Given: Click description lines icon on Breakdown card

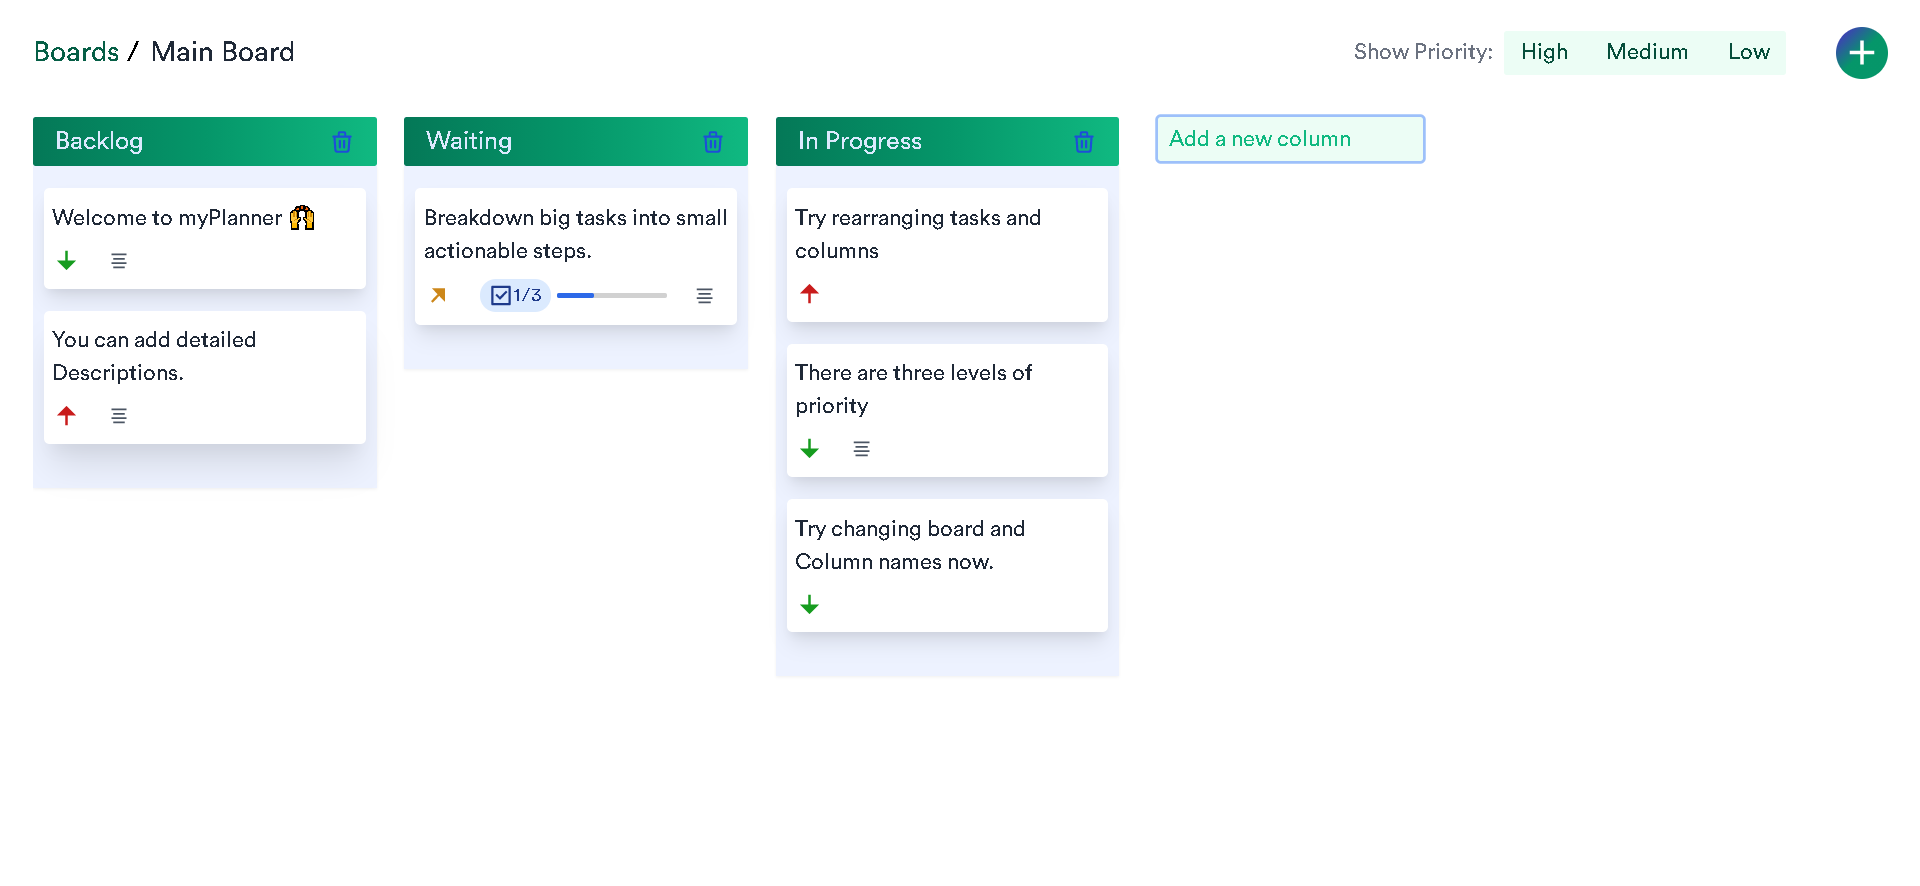Looking at the screenshot, I should click(705, 296).
